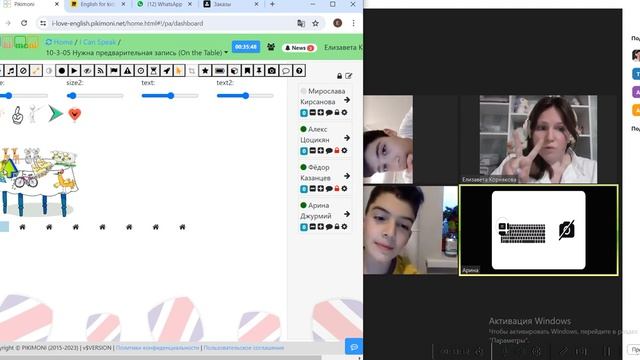Screen dimensions: 640x360
Task: Click the clock timer toolbar icon
Action: [141, 71]
